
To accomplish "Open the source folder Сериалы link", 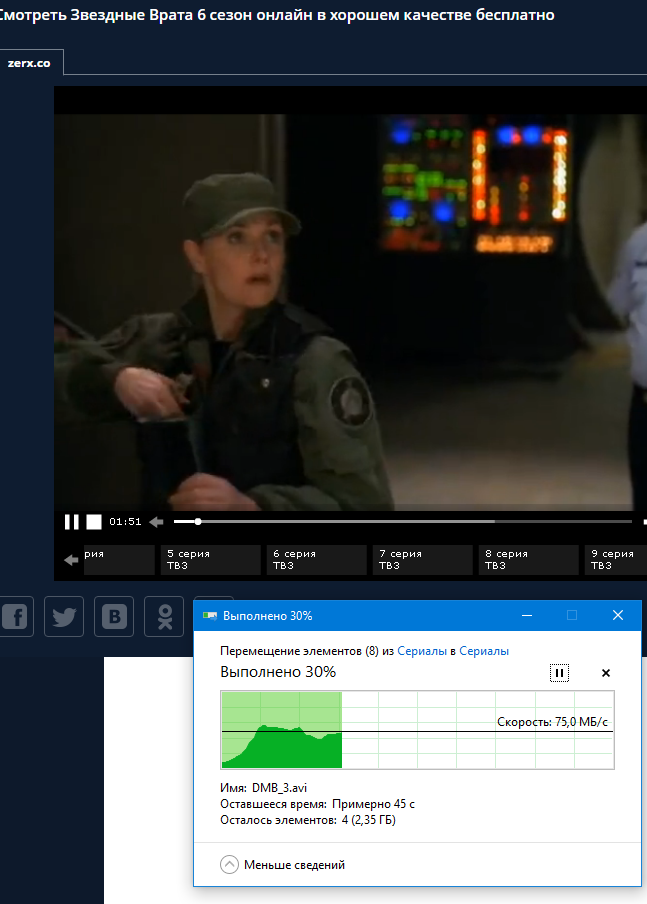I will pyautogui.click(x=422, y=651).
